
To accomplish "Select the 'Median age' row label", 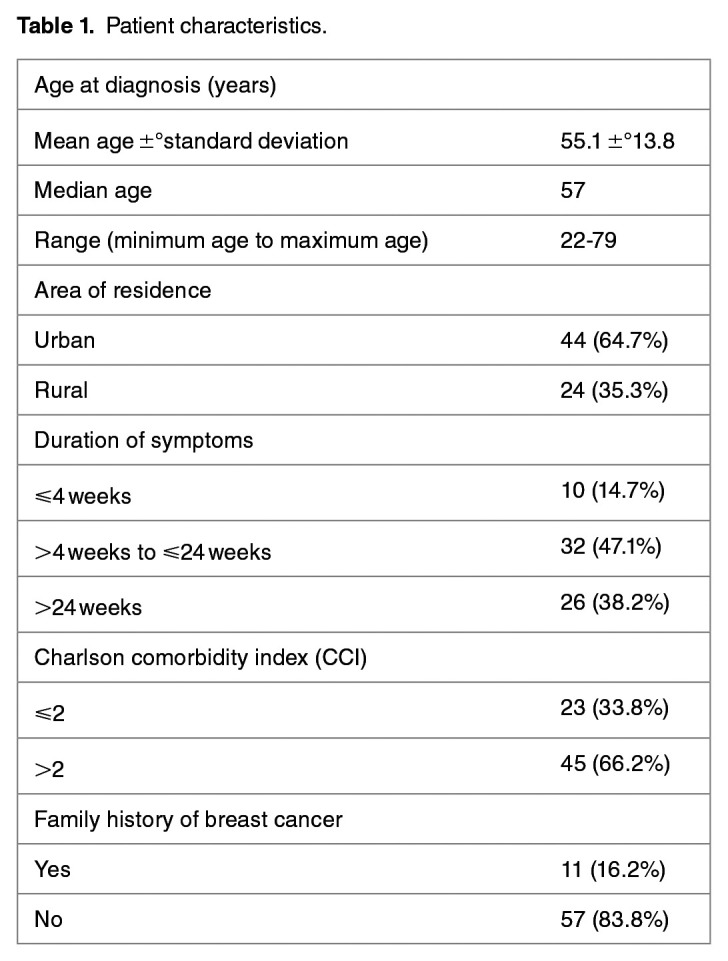I will [x=93, y=190].
